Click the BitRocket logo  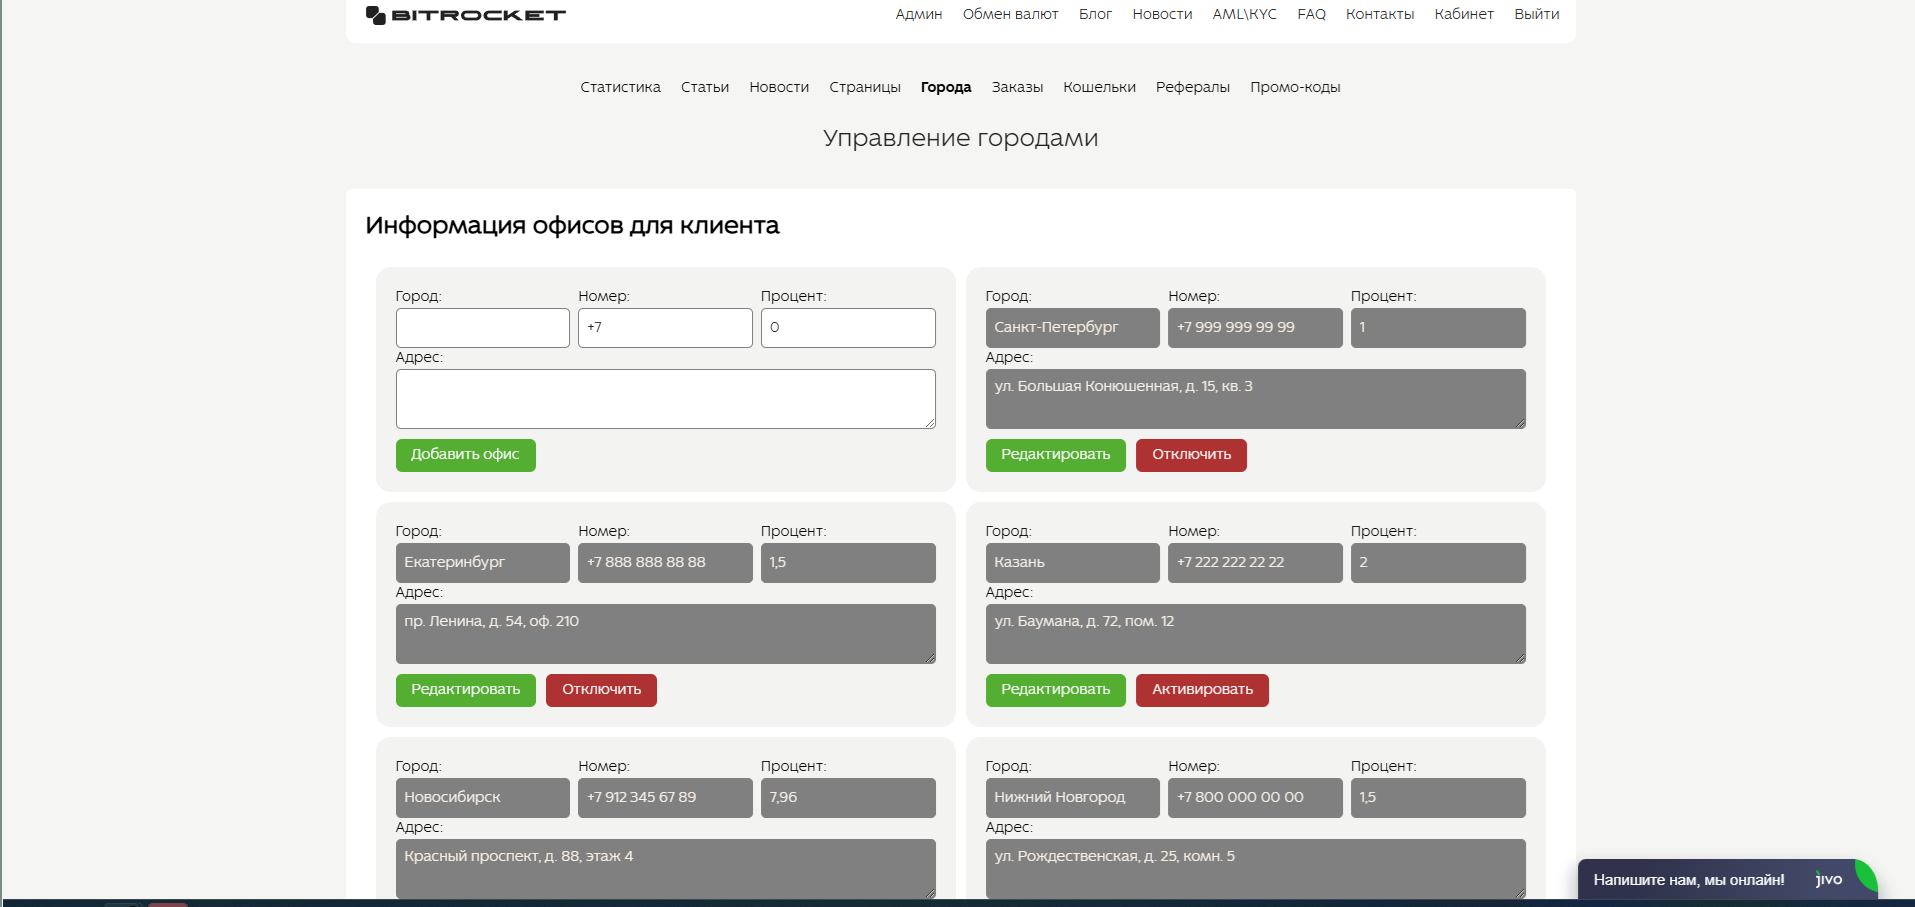pos(466,15)
